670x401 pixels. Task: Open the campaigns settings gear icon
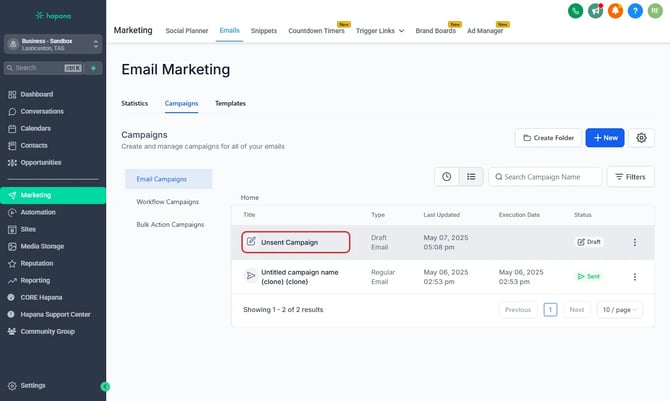click(642, 138)
